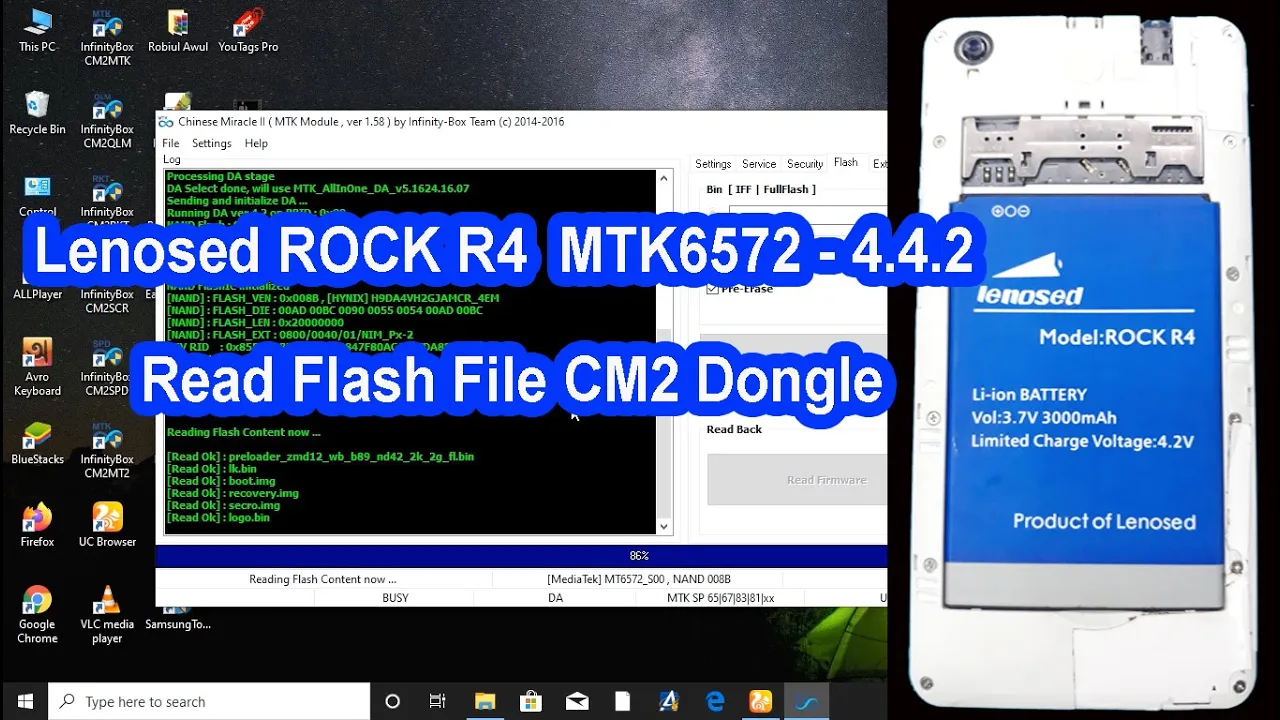Select the InfinityBox CM2QLM shortcut

(x=107, y=121)
